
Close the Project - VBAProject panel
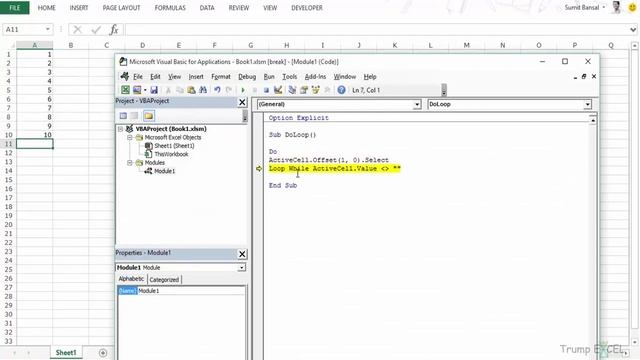pyautogui.click(x=242, y=102)
